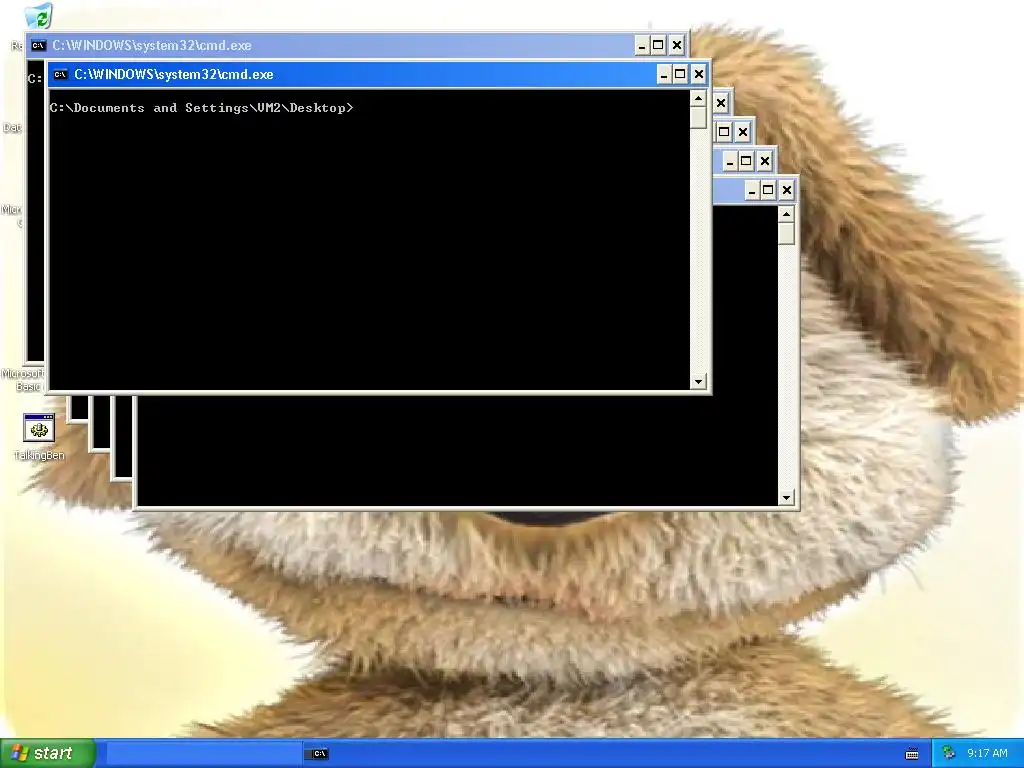Maximize the active cmd.exe window

[680, 74]
